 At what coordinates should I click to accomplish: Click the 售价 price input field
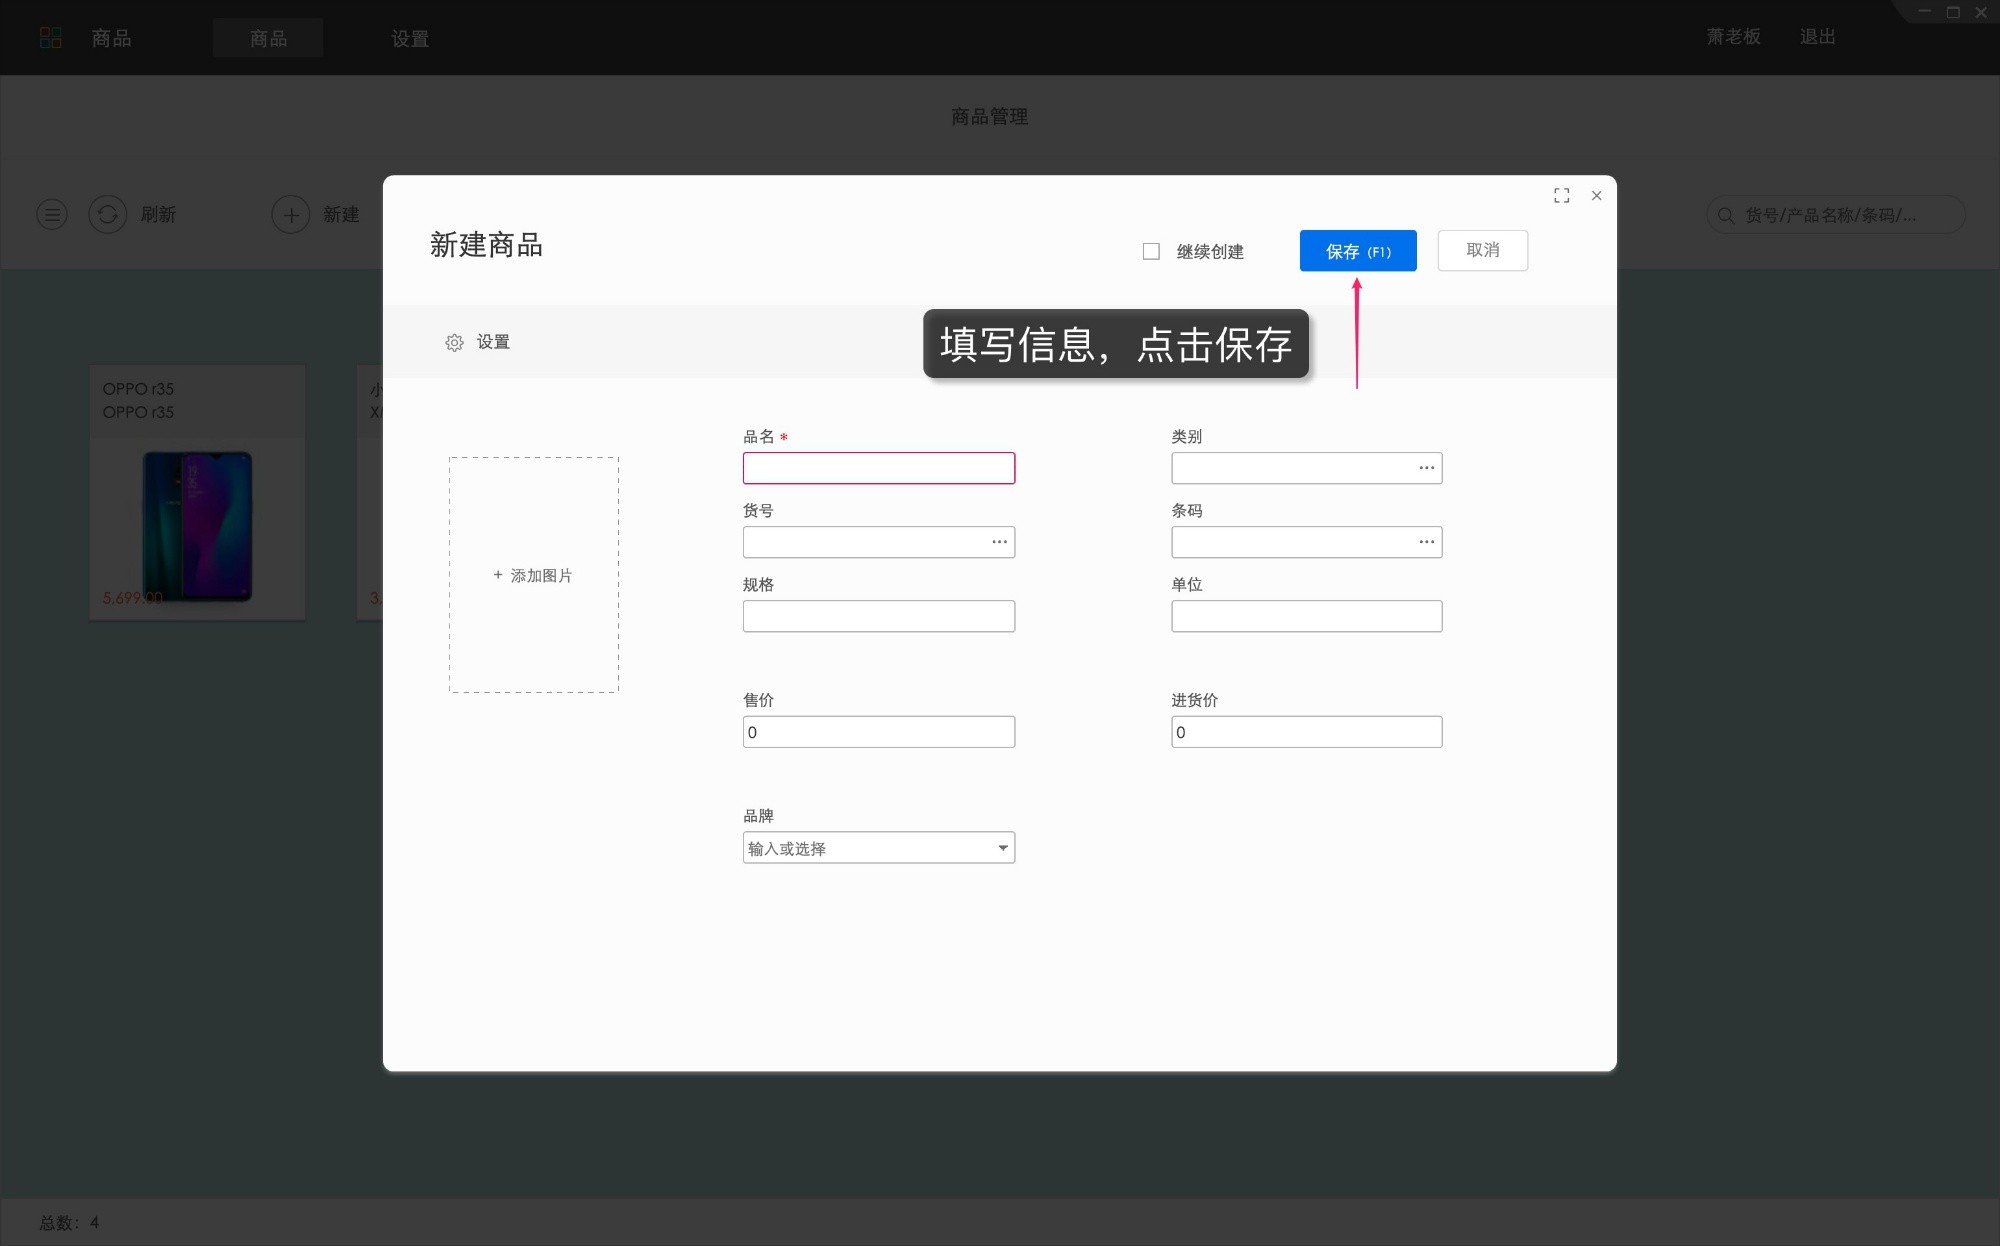(x=878, y=732)
